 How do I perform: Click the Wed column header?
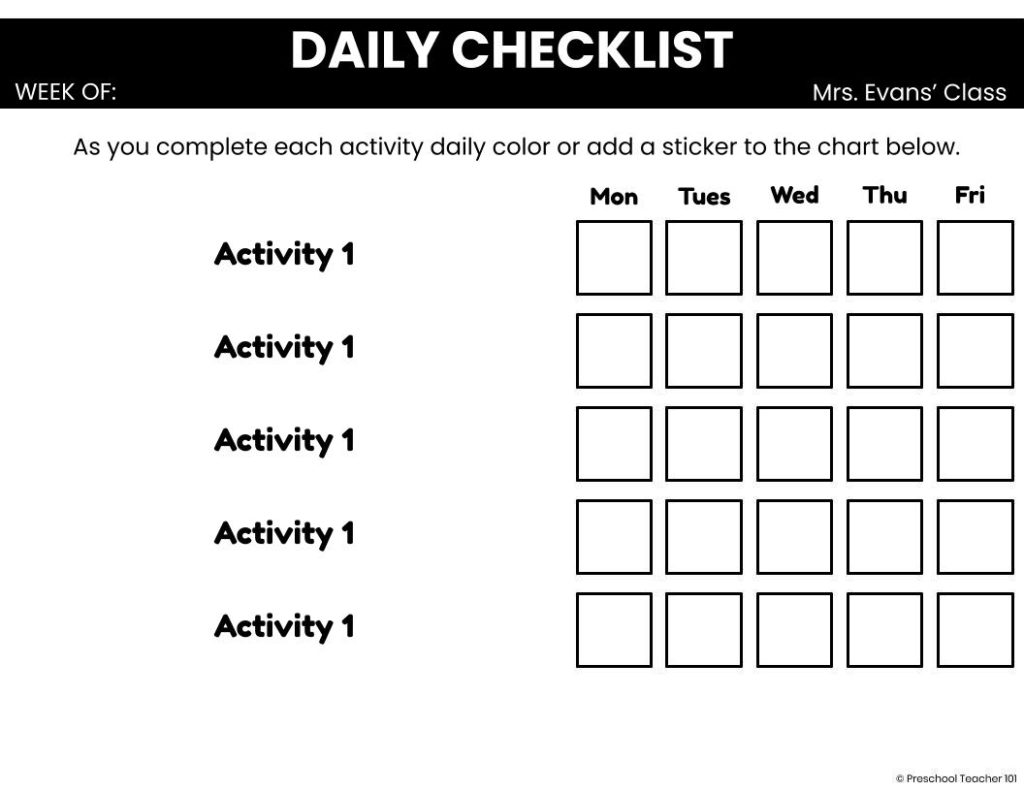[794, 195]
